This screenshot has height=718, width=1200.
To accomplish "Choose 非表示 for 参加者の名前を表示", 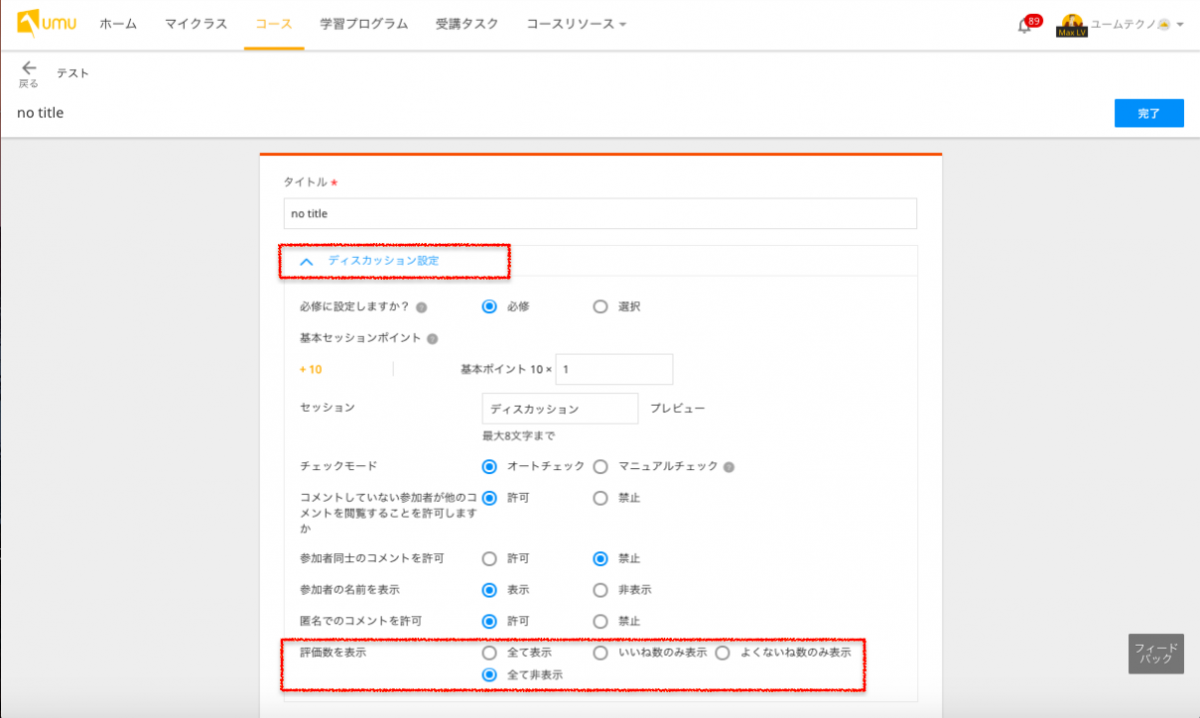I will (x=599, y=590).
